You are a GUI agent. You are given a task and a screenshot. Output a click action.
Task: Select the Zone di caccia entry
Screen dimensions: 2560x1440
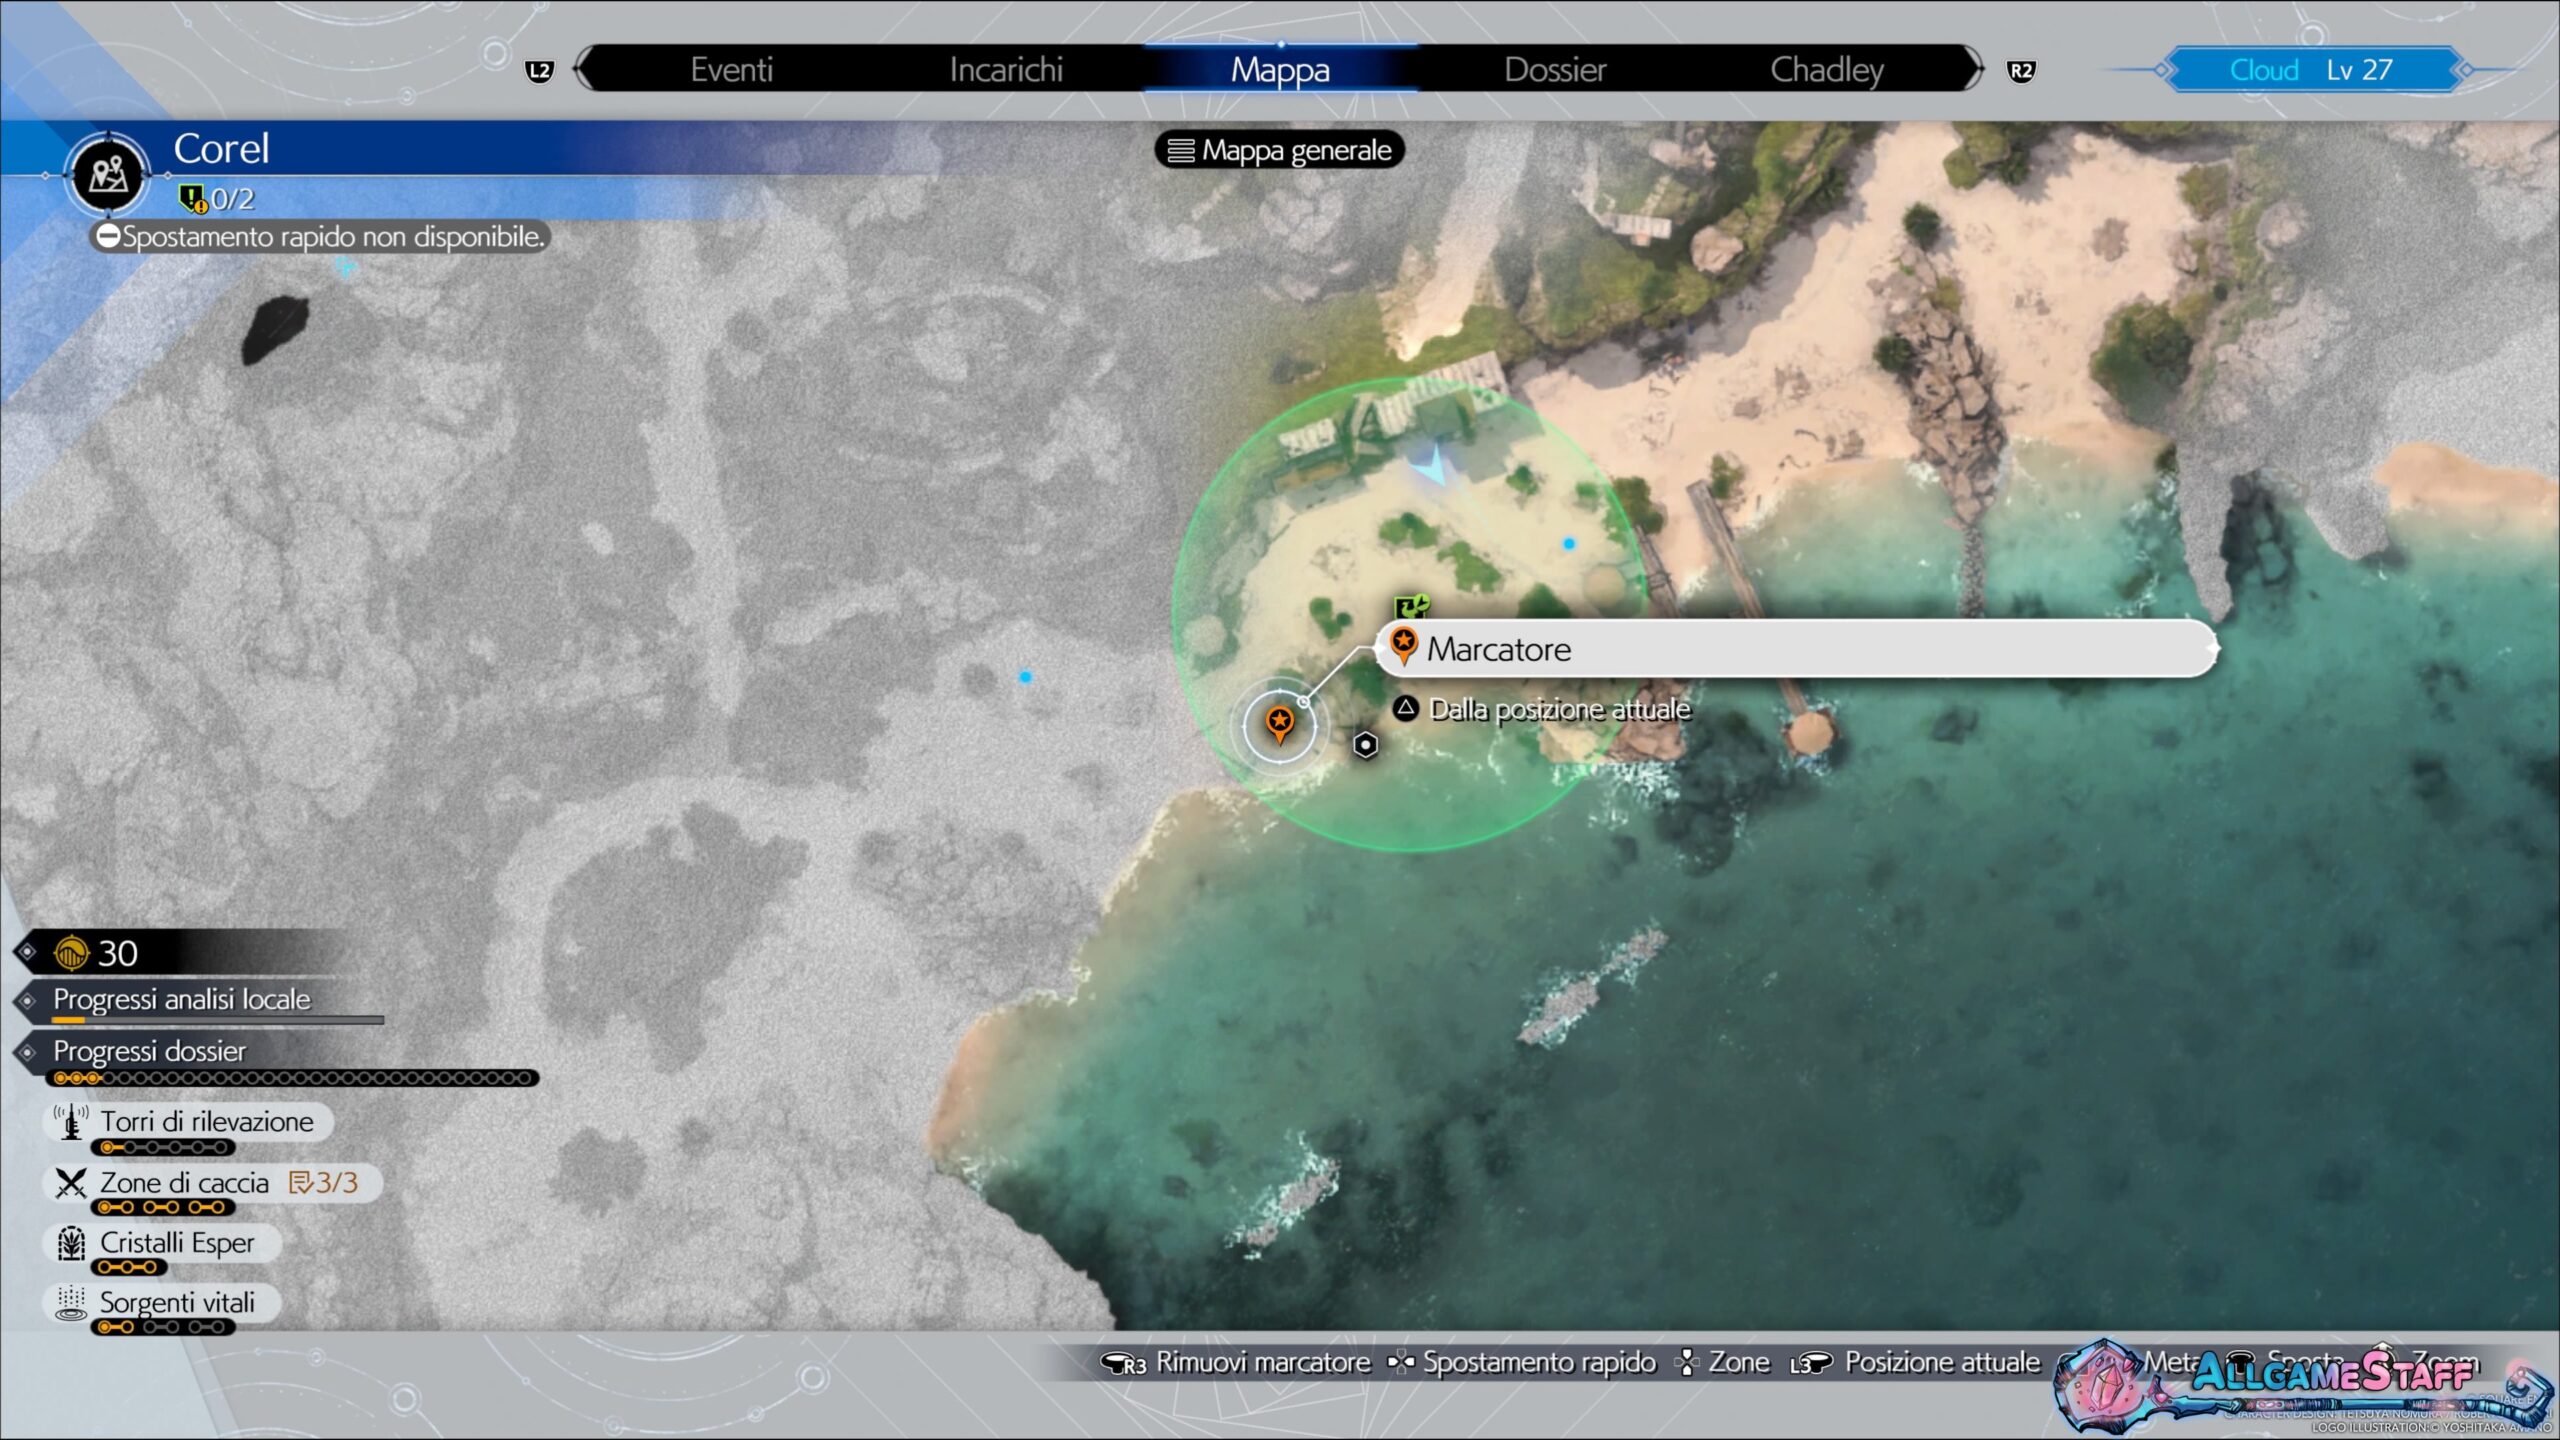click(x=214, y=1183)
